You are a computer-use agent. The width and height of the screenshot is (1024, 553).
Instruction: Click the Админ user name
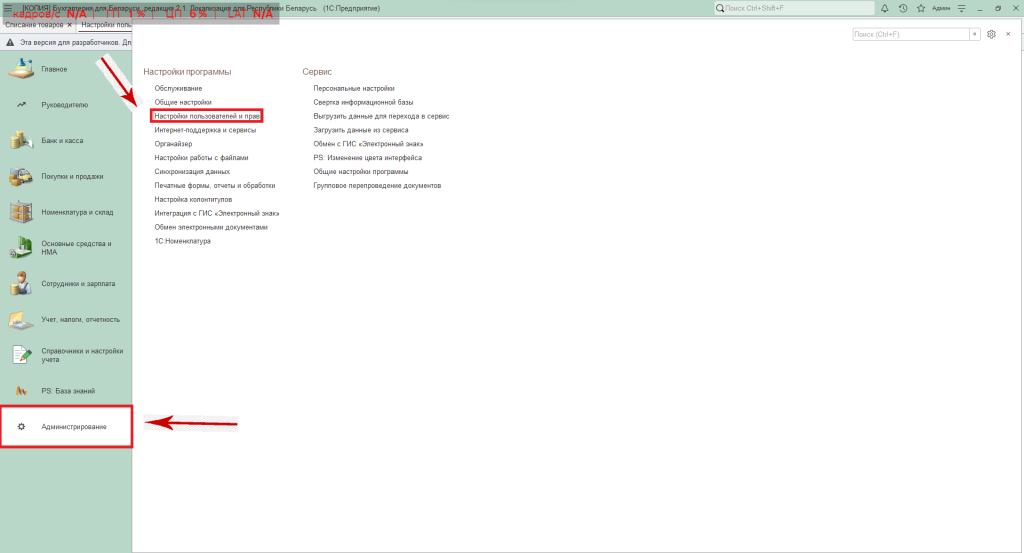(x=940, y=8)
